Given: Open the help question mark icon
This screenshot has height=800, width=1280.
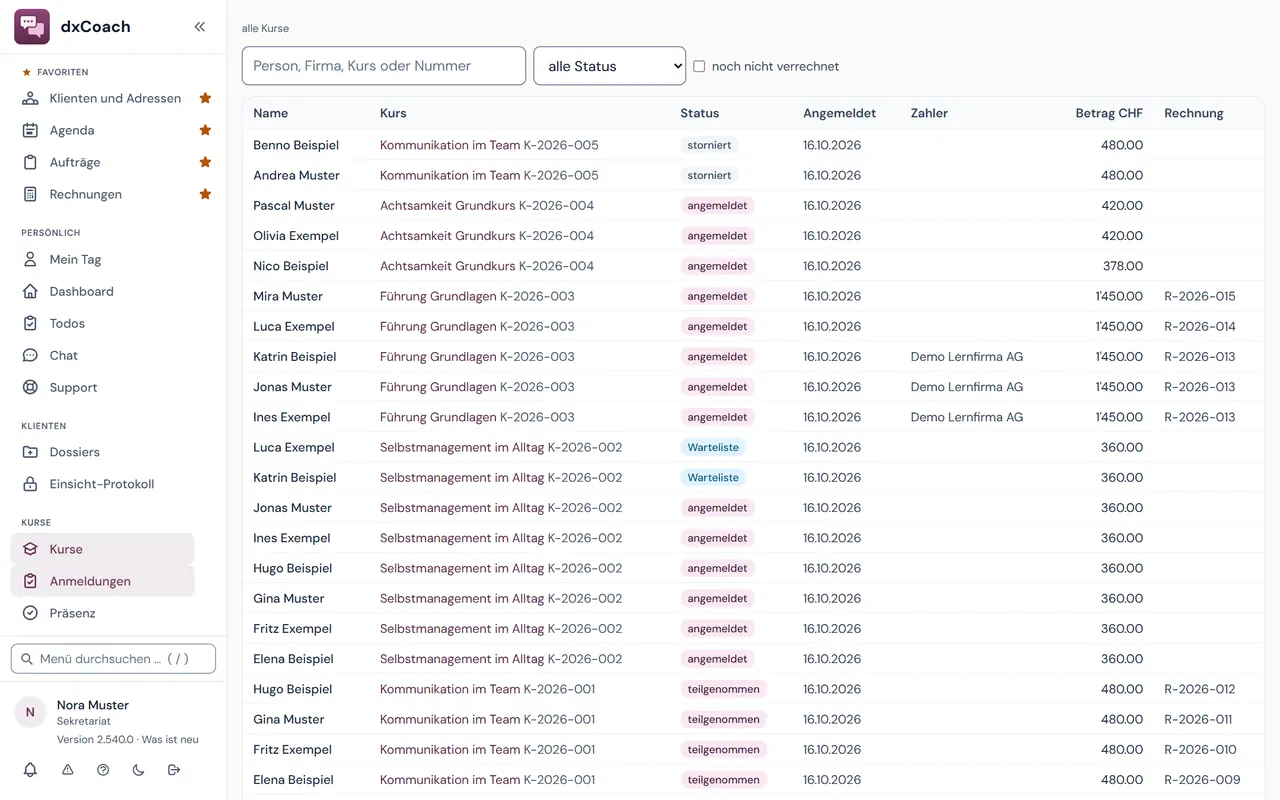Looking at the screenshot, I should tap(103, 770).
